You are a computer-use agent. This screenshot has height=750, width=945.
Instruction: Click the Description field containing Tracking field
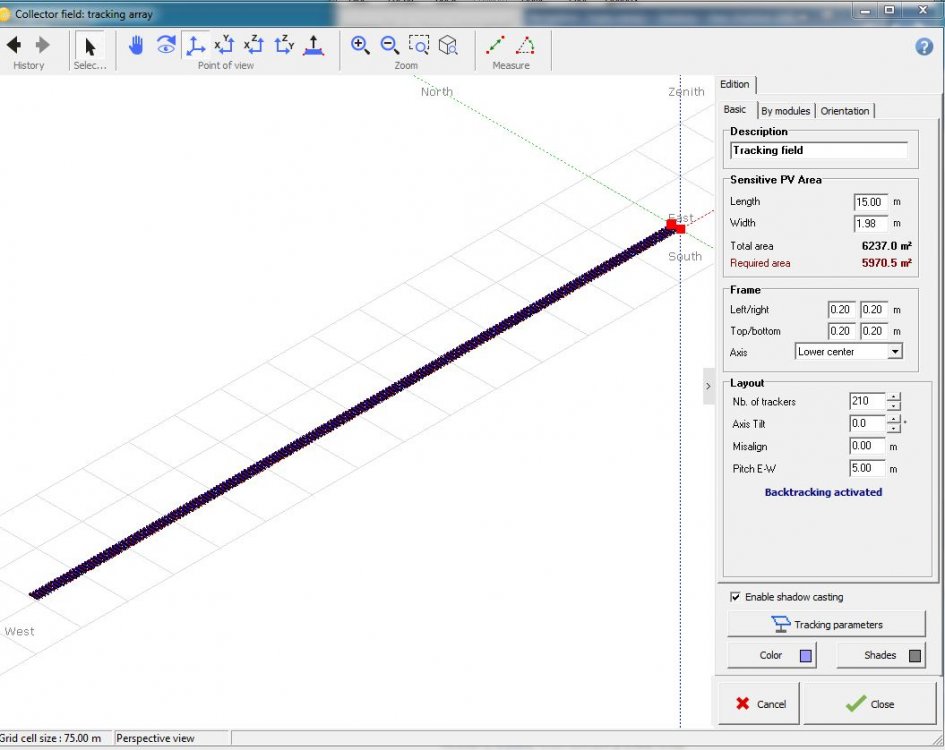point(819,151)
